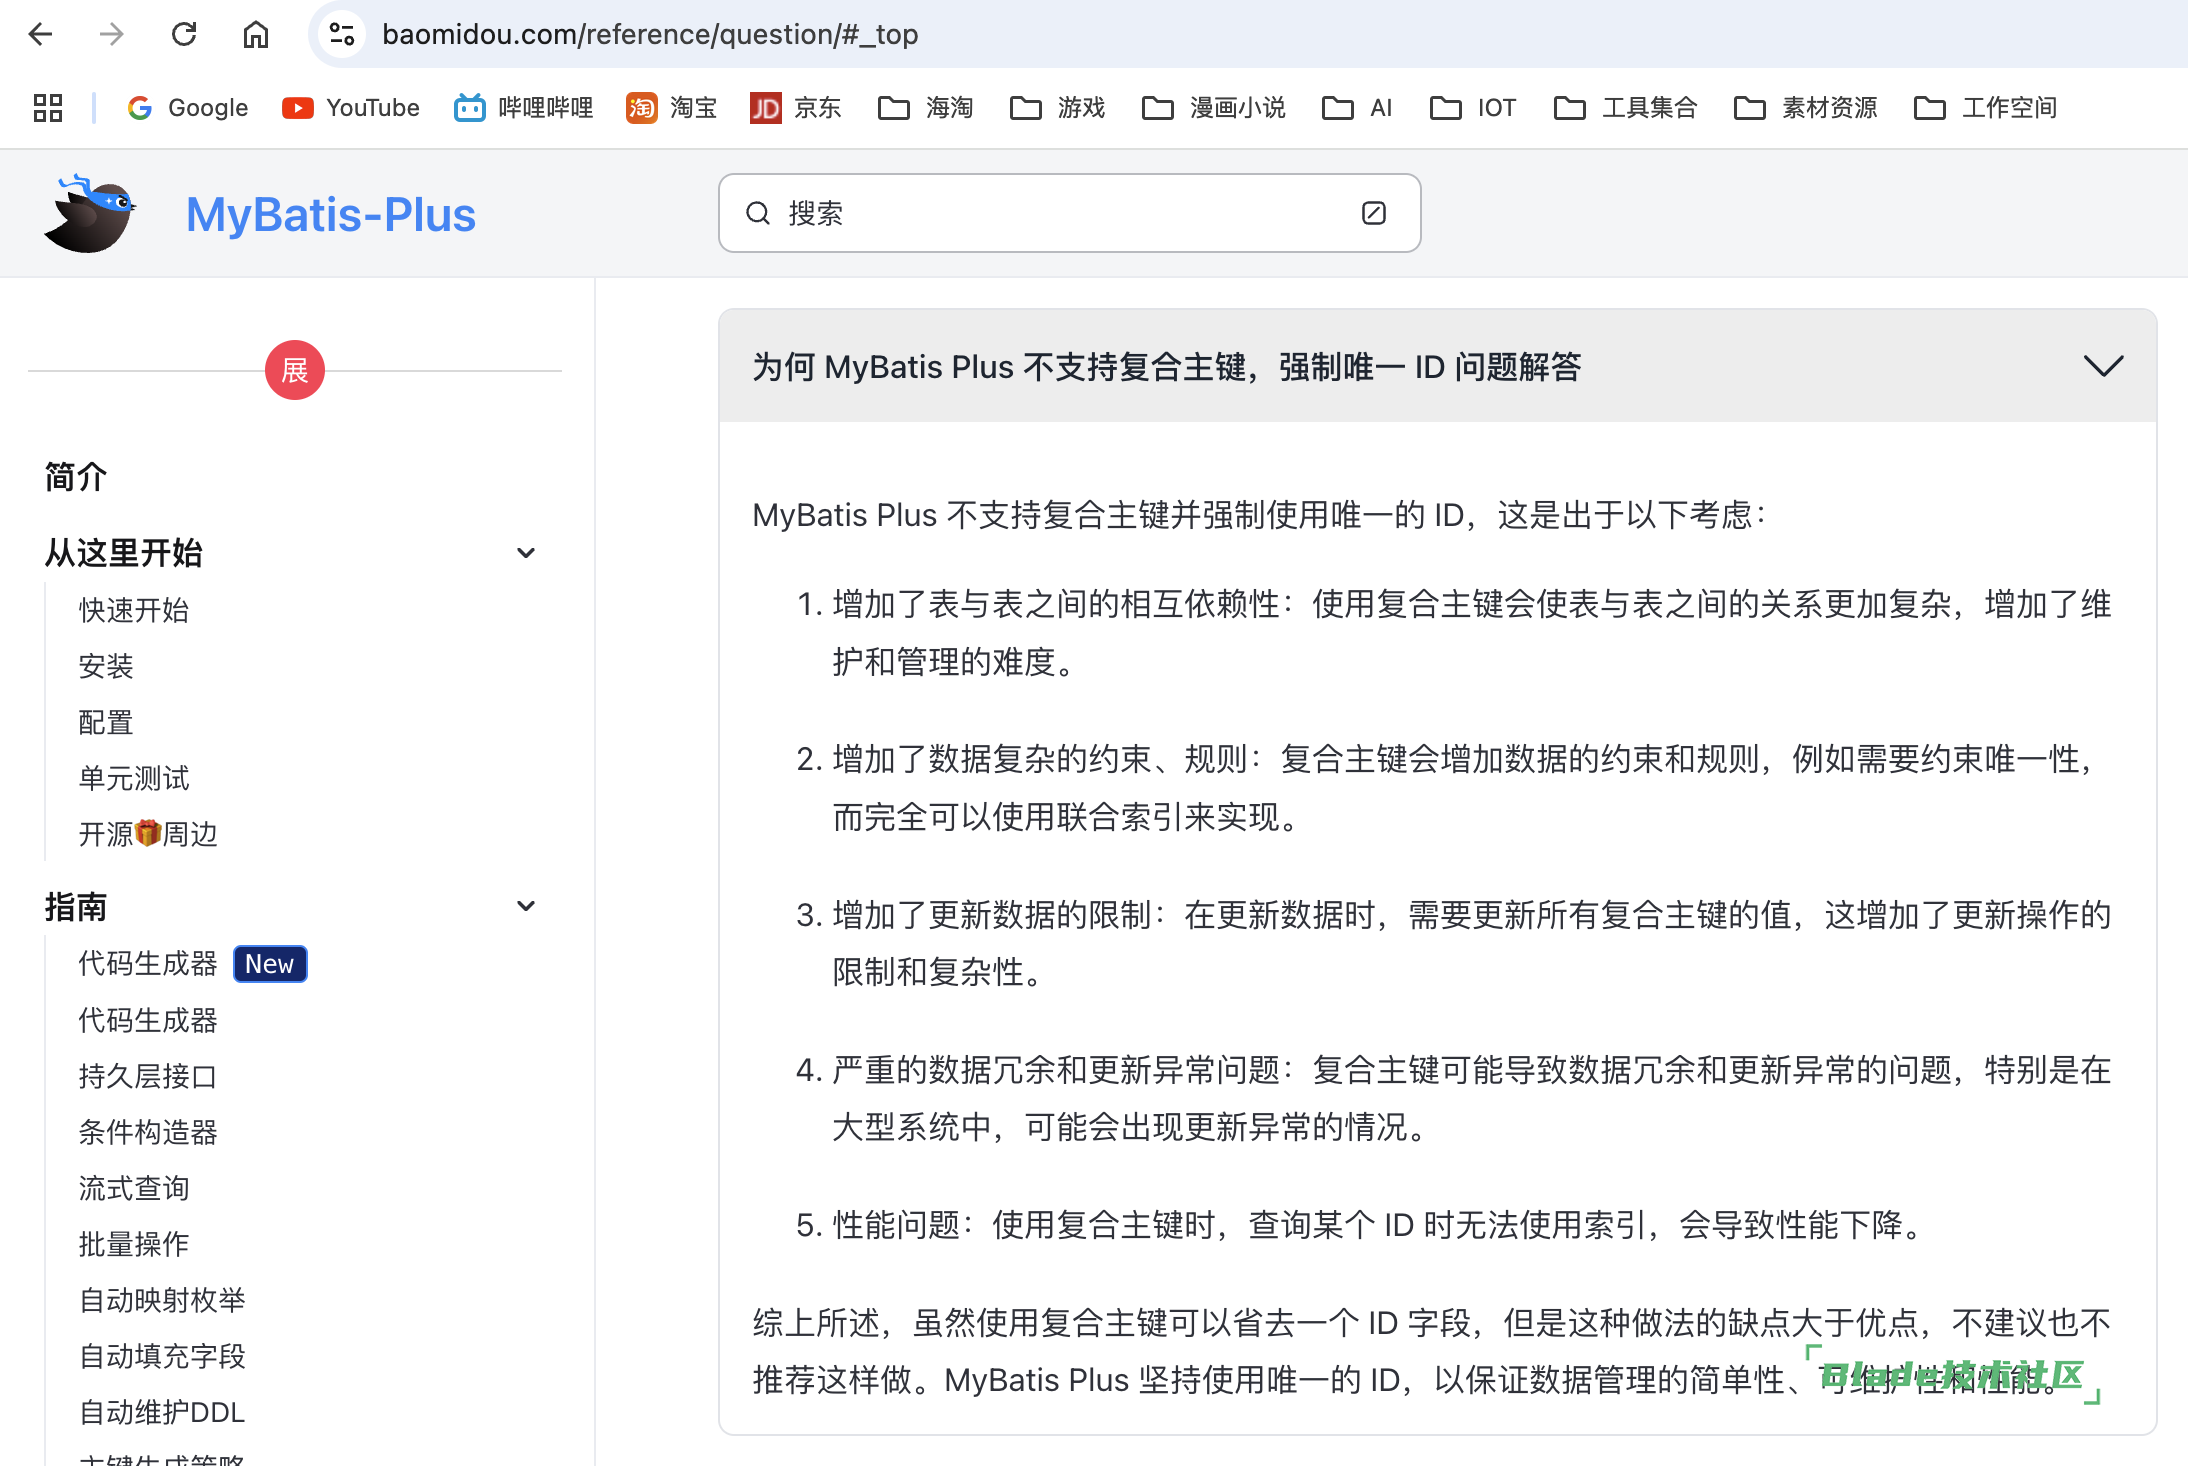Open 自动填充字段 in sidebar
Viewport: 2188px width, 1466px height.
pyautogui.click(x=162, y=1356)
